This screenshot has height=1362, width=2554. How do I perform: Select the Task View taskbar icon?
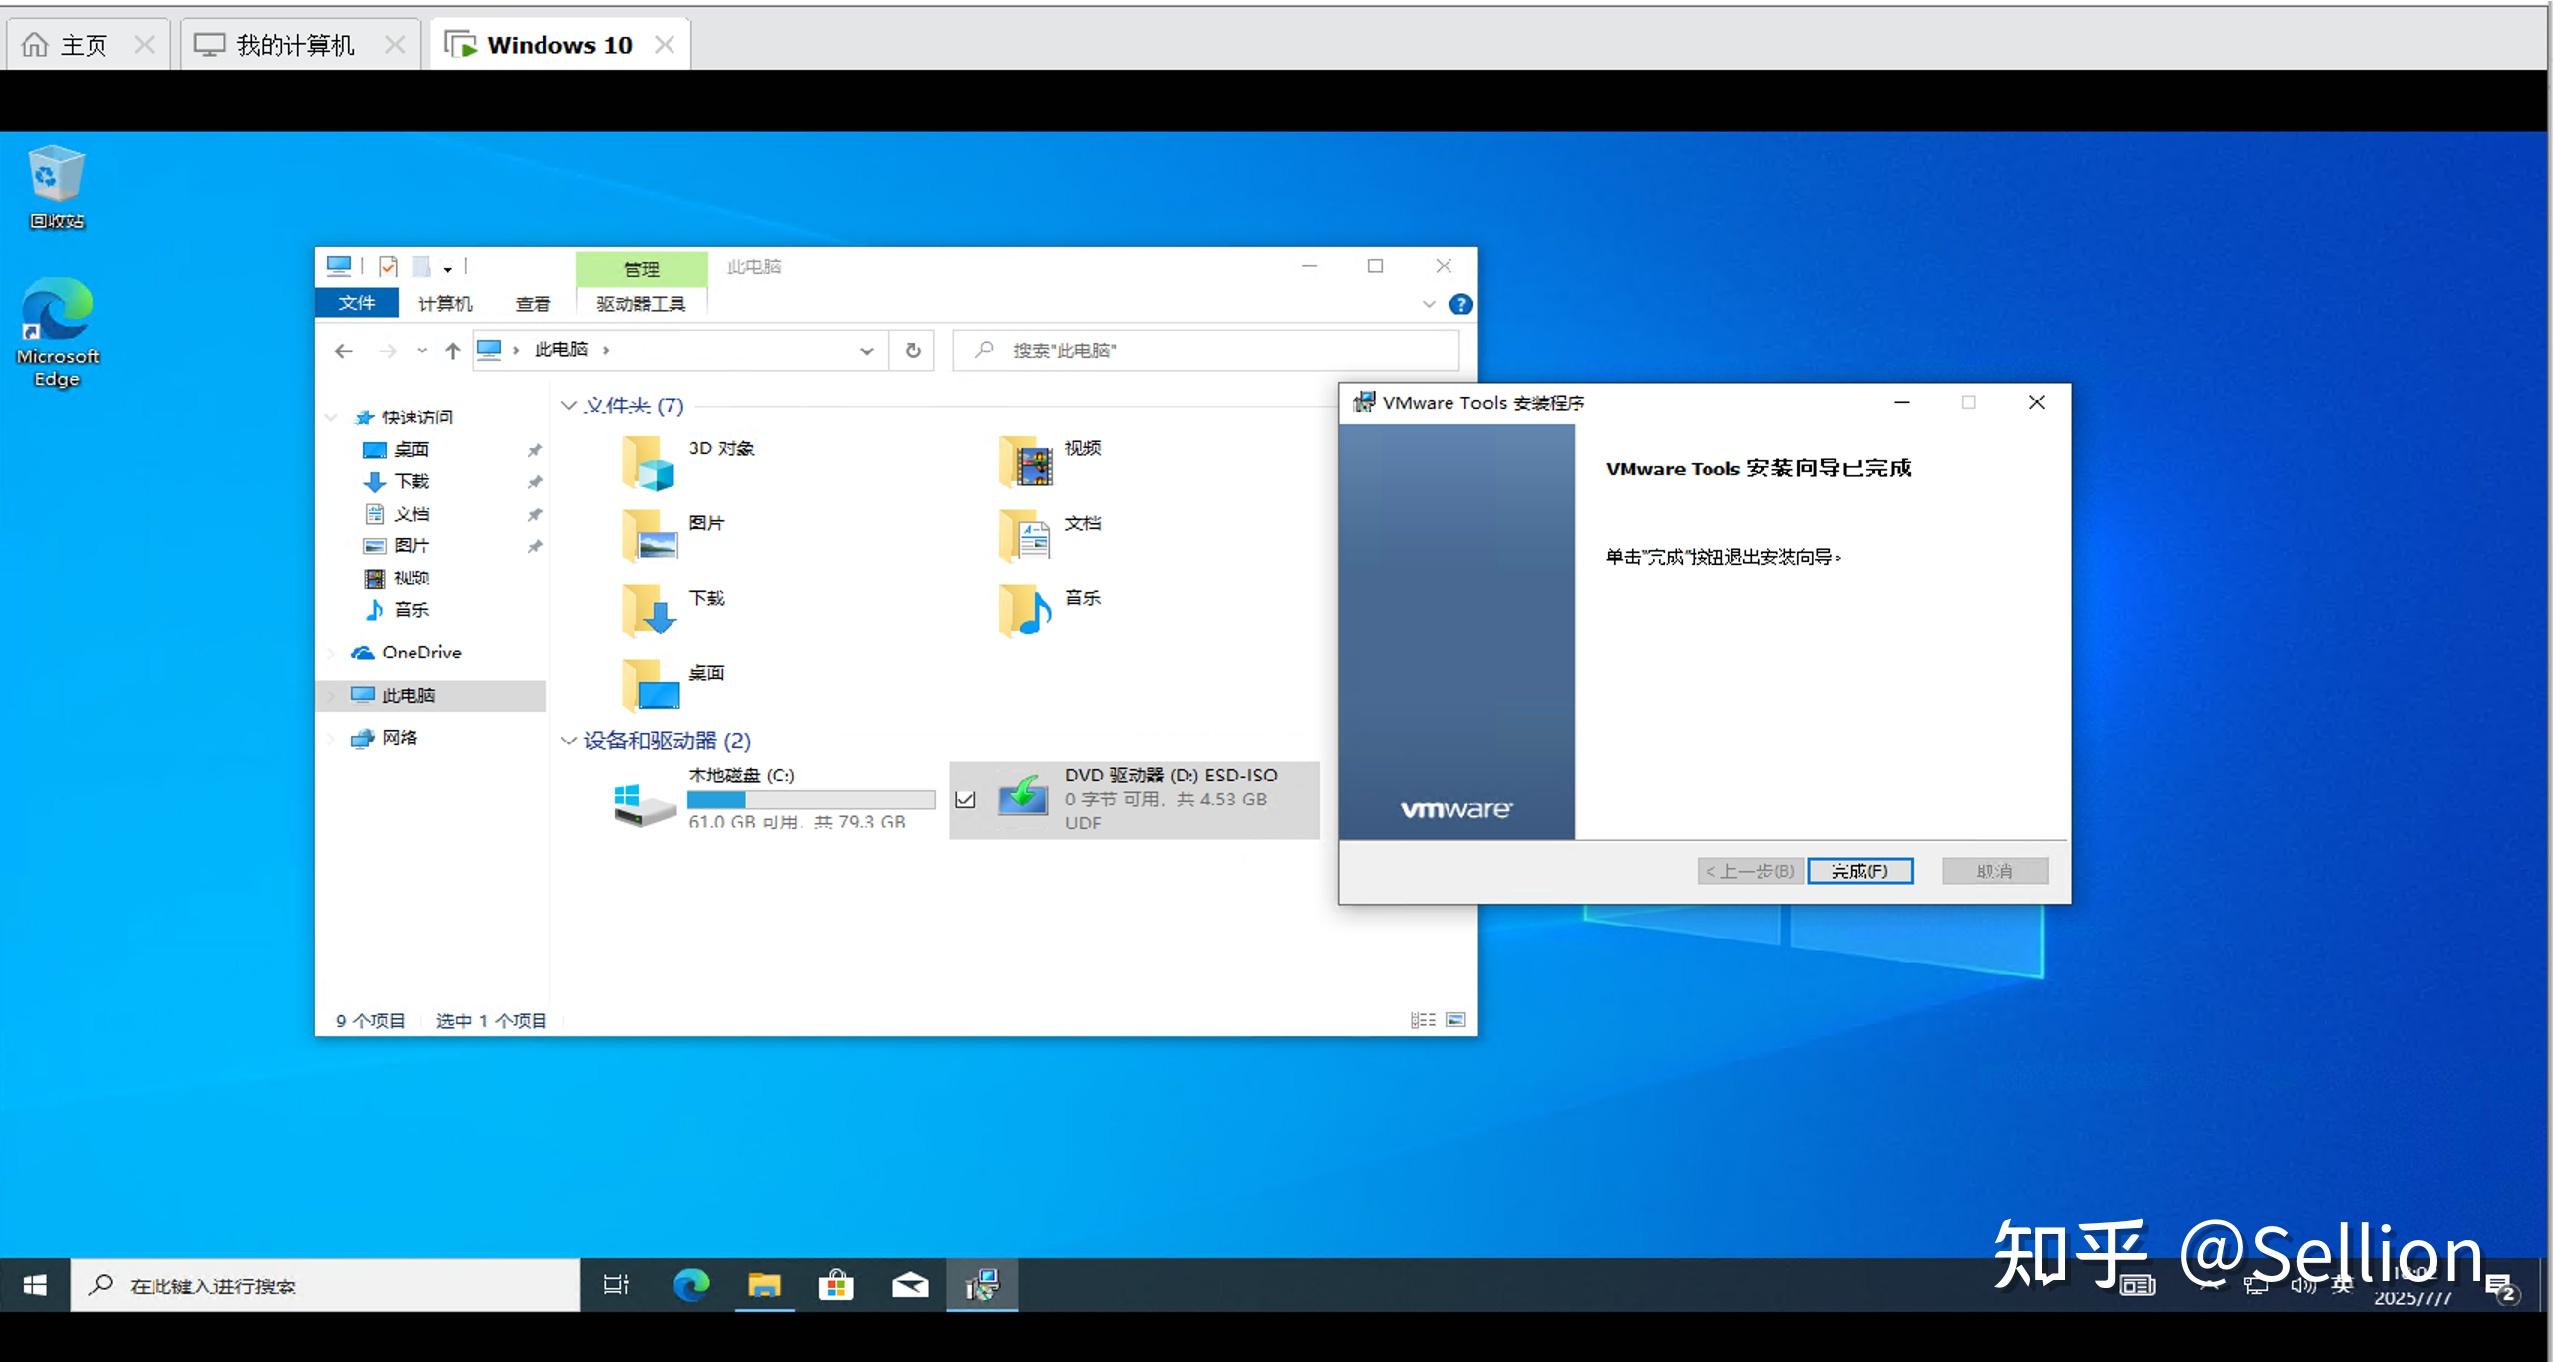[616, 1285]
